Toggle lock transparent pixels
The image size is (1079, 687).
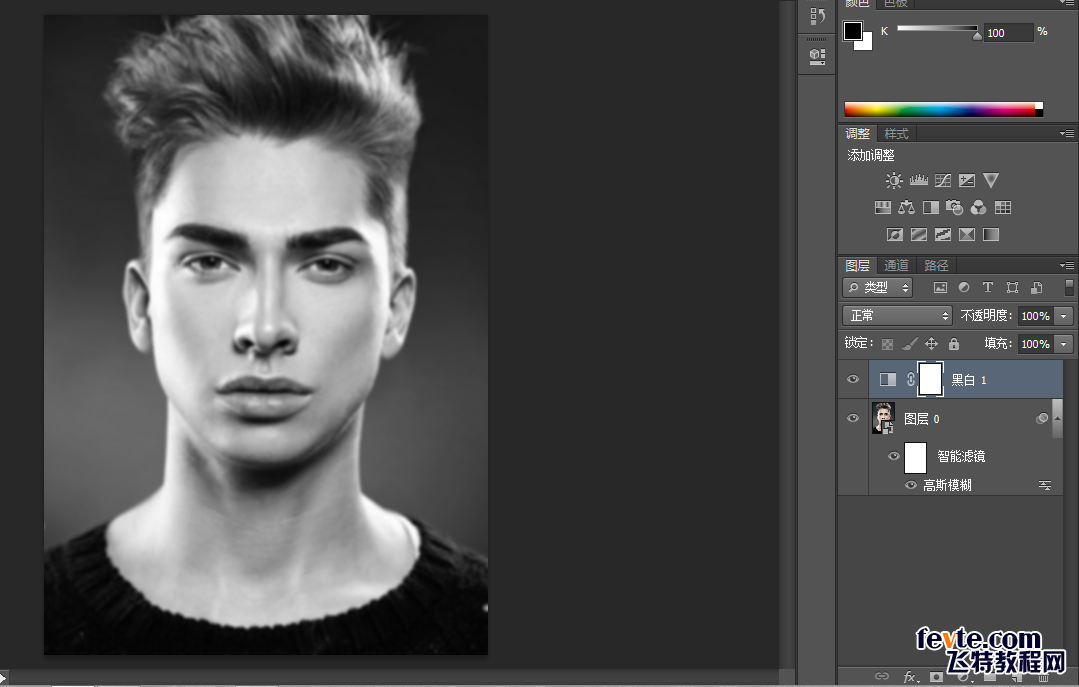(x=888, y=344)
